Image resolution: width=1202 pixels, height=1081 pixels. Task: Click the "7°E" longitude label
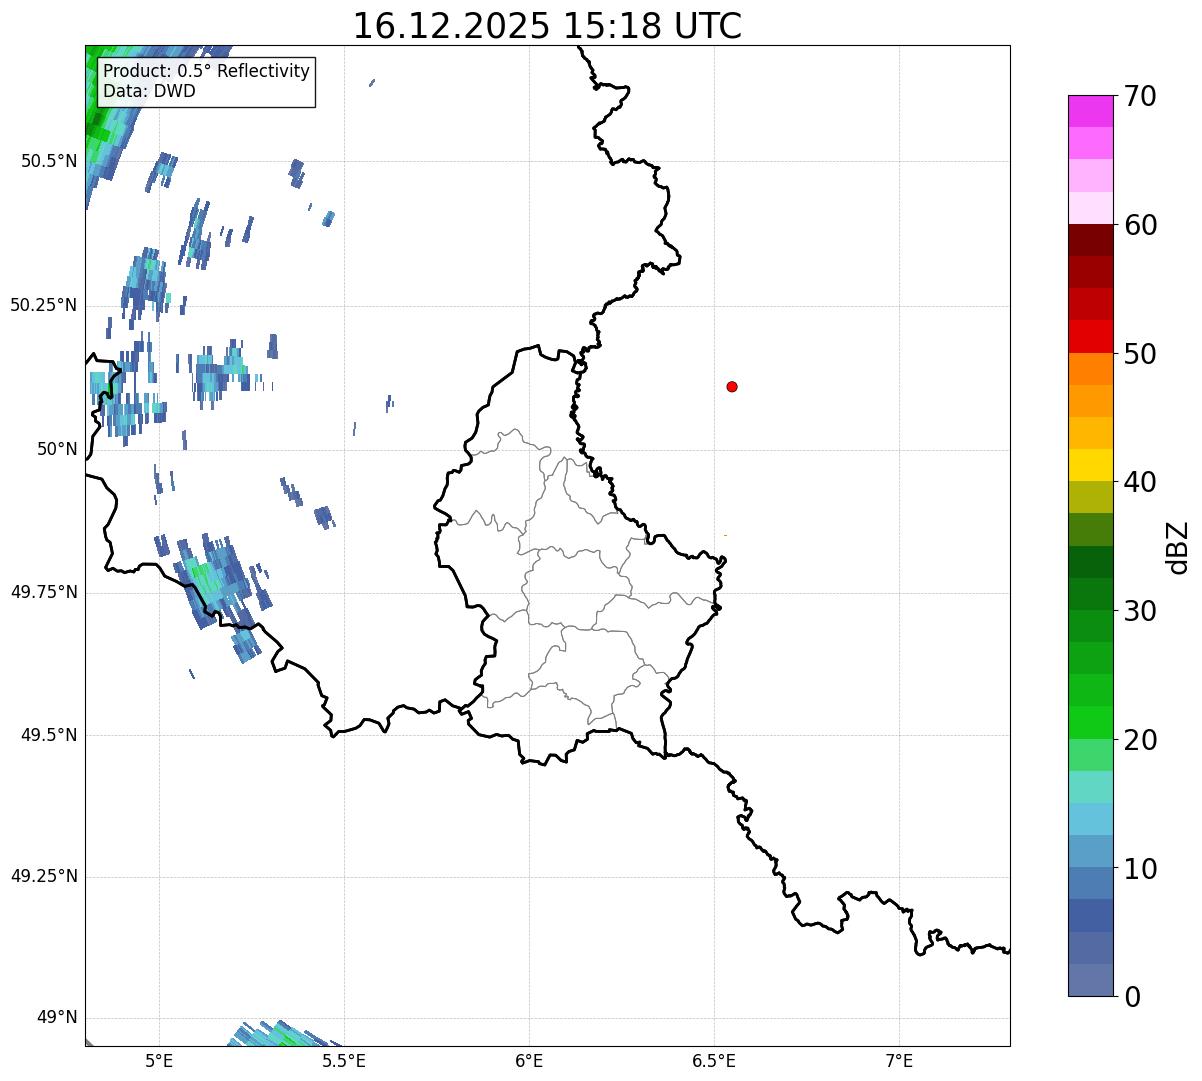899,1060
